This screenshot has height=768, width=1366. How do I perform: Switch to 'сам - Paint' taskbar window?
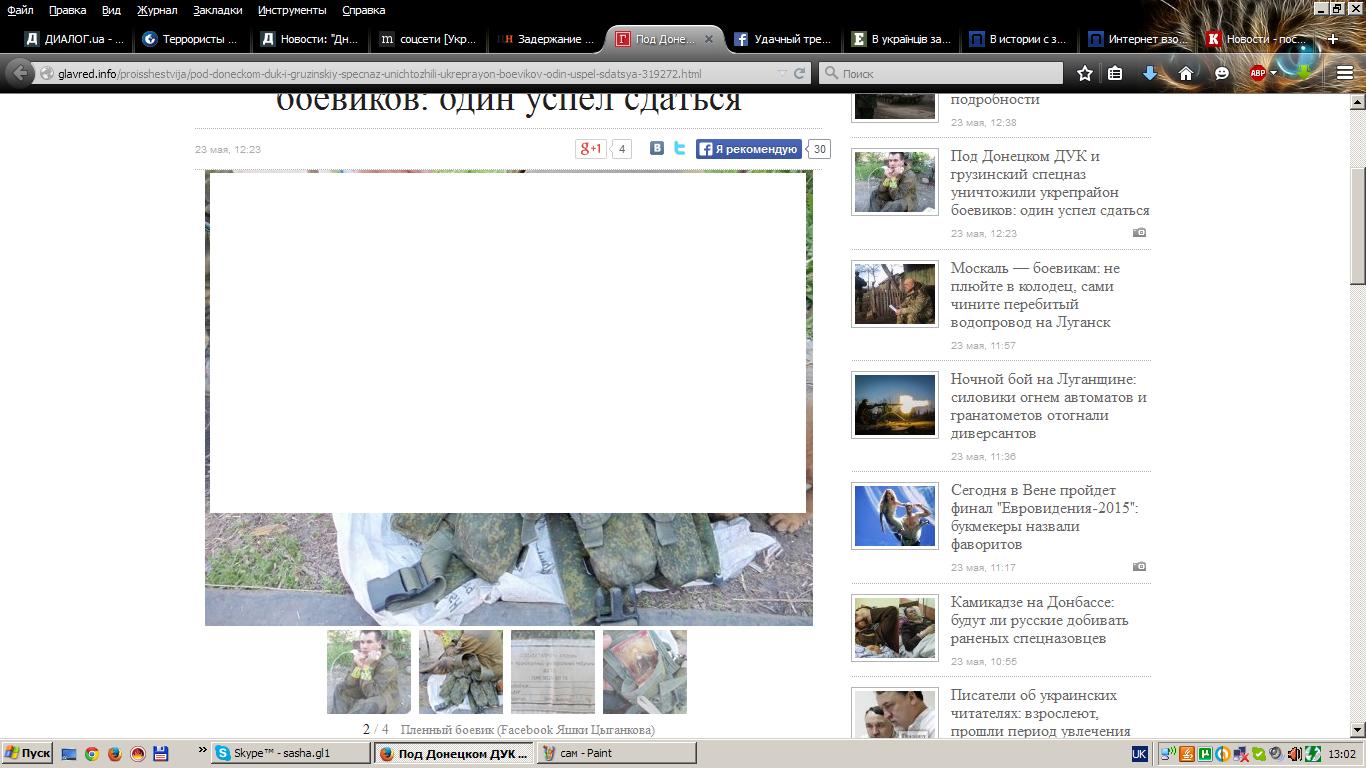pos(617,753)
